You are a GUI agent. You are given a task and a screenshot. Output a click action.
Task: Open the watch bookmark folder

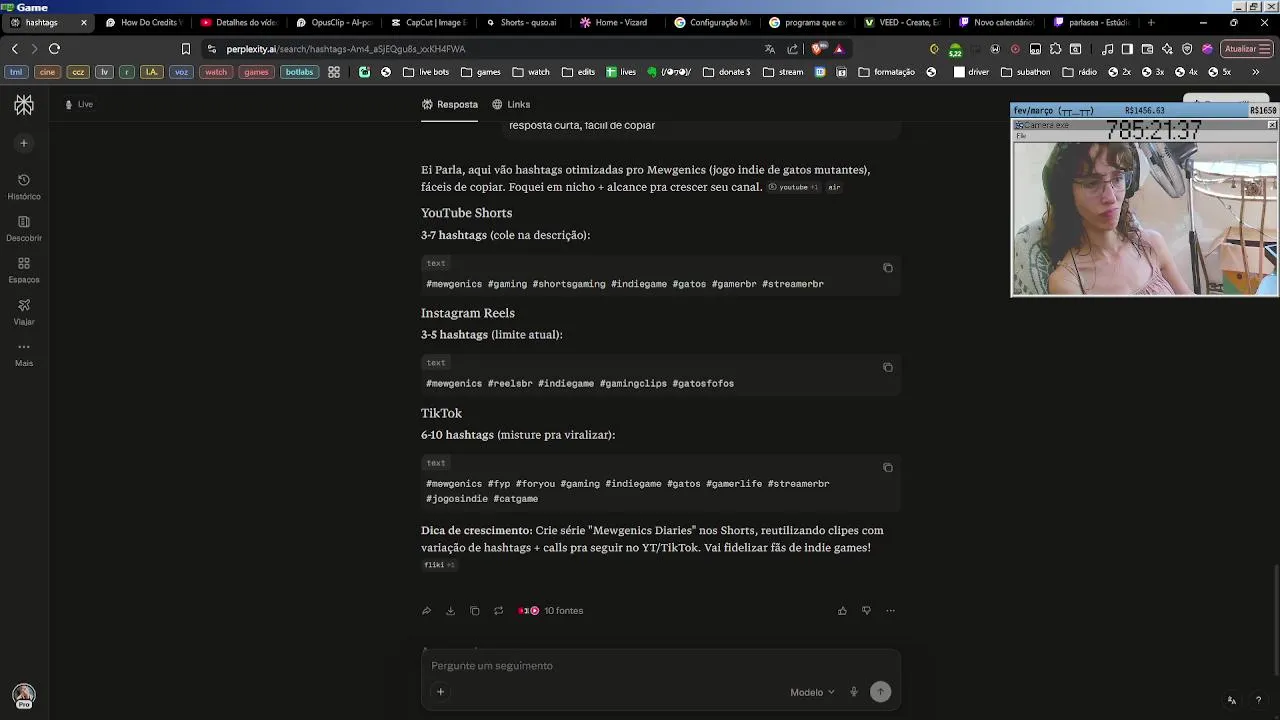coord(531,72)
